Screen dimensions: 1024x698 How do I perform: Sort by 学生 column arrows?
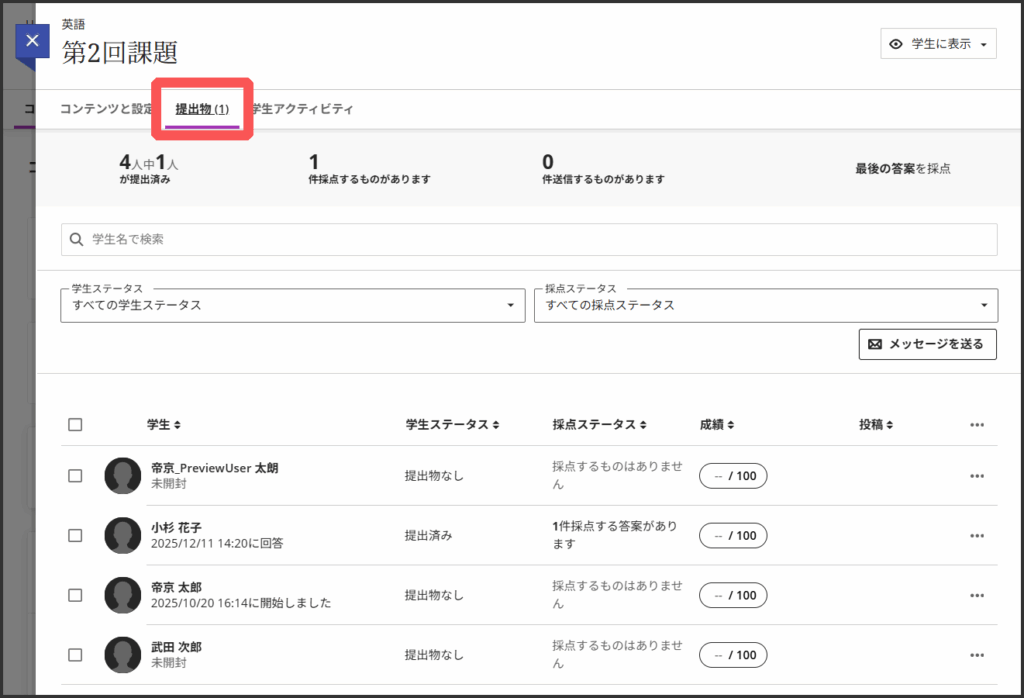point(177,425)
